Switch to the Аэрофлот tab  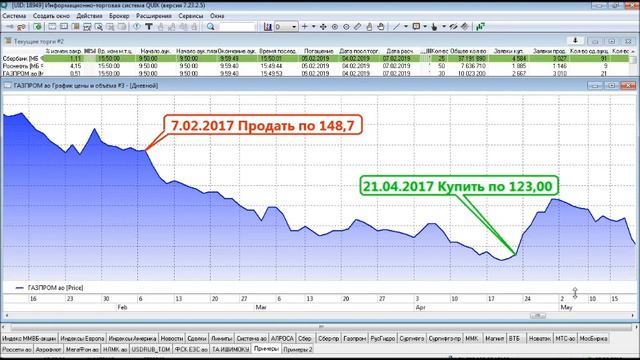48,349
